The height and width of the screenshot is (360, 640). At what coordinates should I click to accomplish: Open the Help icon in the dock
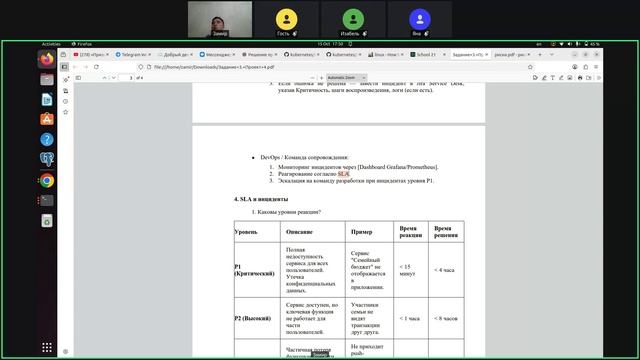(x=47, y=140)
